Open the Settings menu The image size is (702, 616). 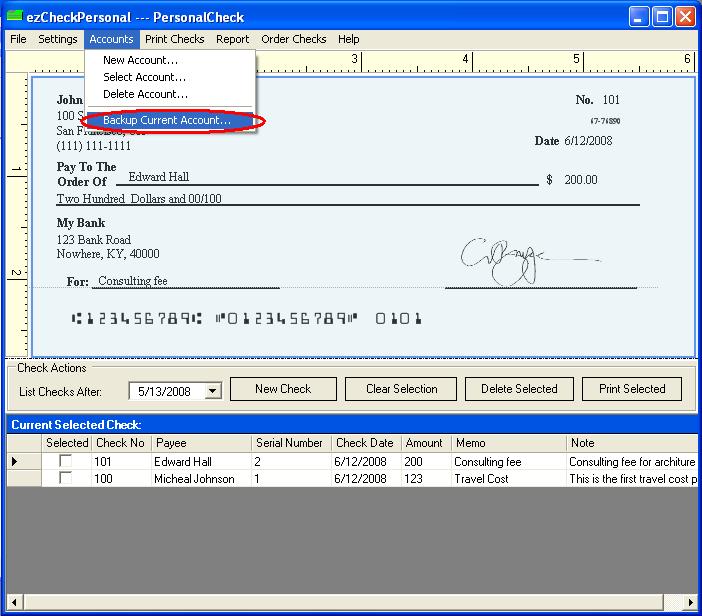click(58, 39)
